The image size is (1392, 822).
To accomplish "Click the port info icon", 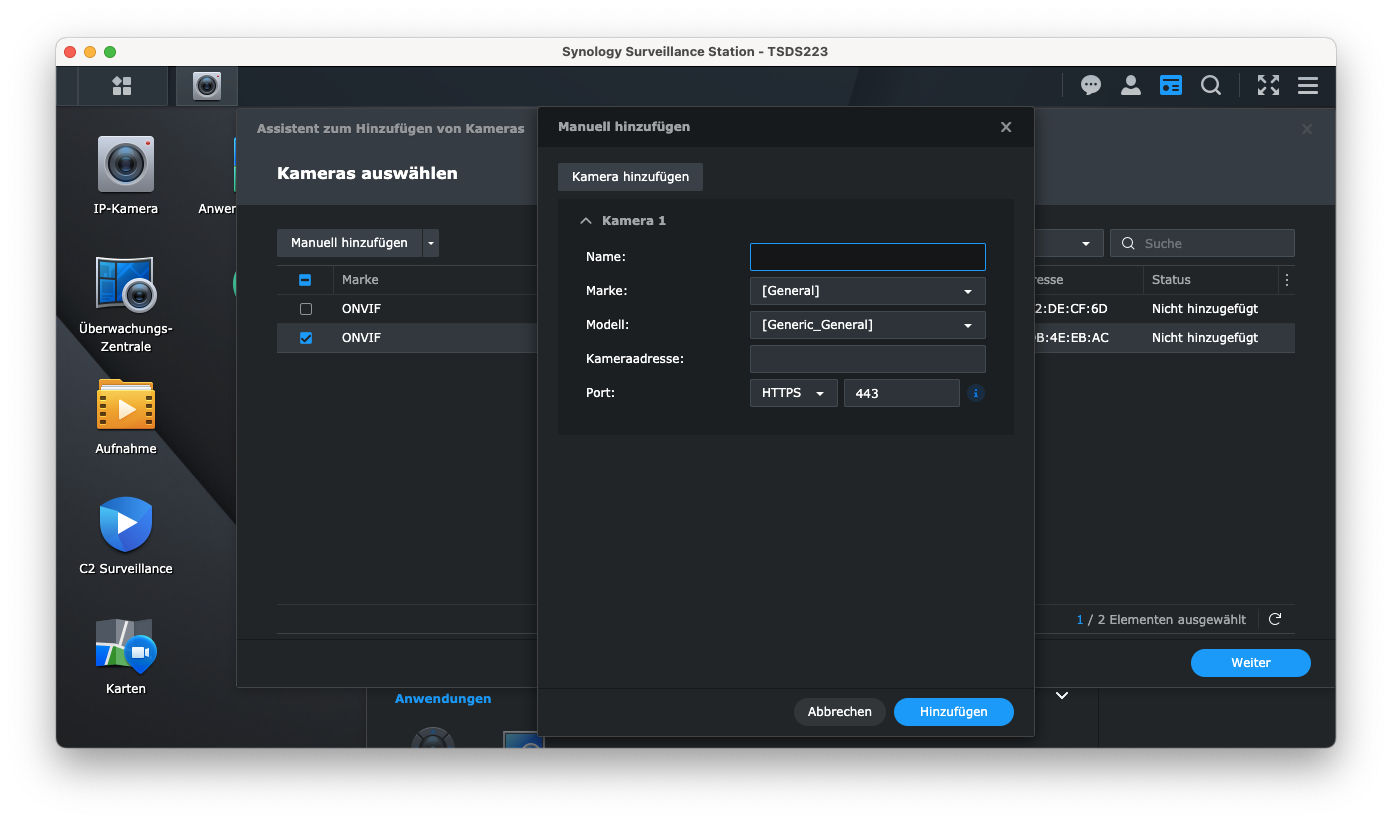I will click(976, 393).
